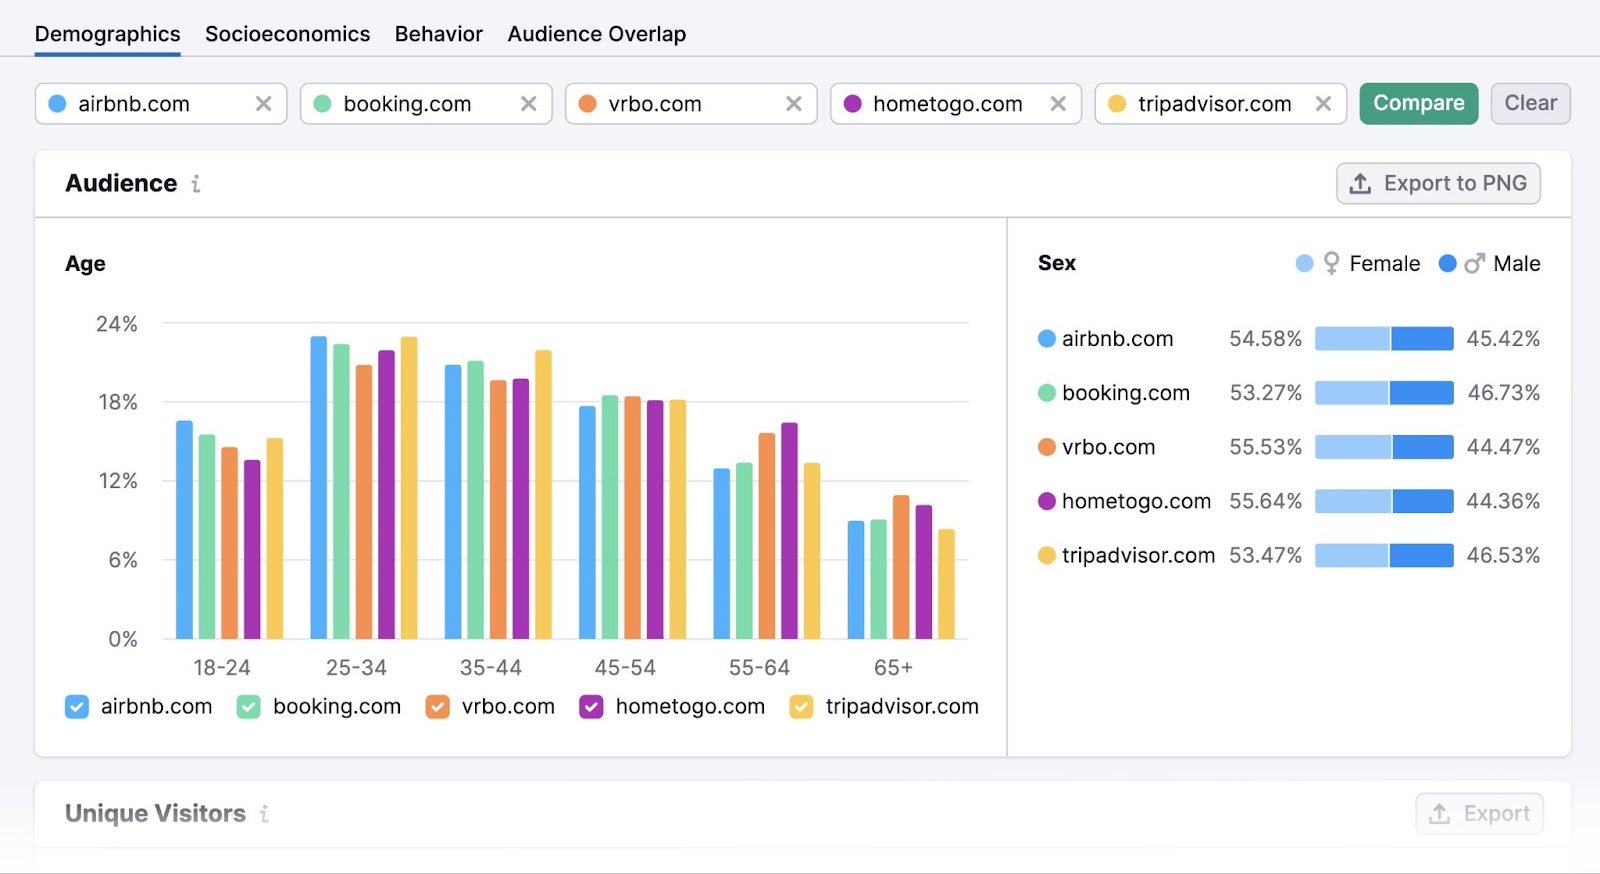This screenshot has width=1600, height=874.
Task: Remove hometogo.com using its X icon
Action: click(1058, 104)
